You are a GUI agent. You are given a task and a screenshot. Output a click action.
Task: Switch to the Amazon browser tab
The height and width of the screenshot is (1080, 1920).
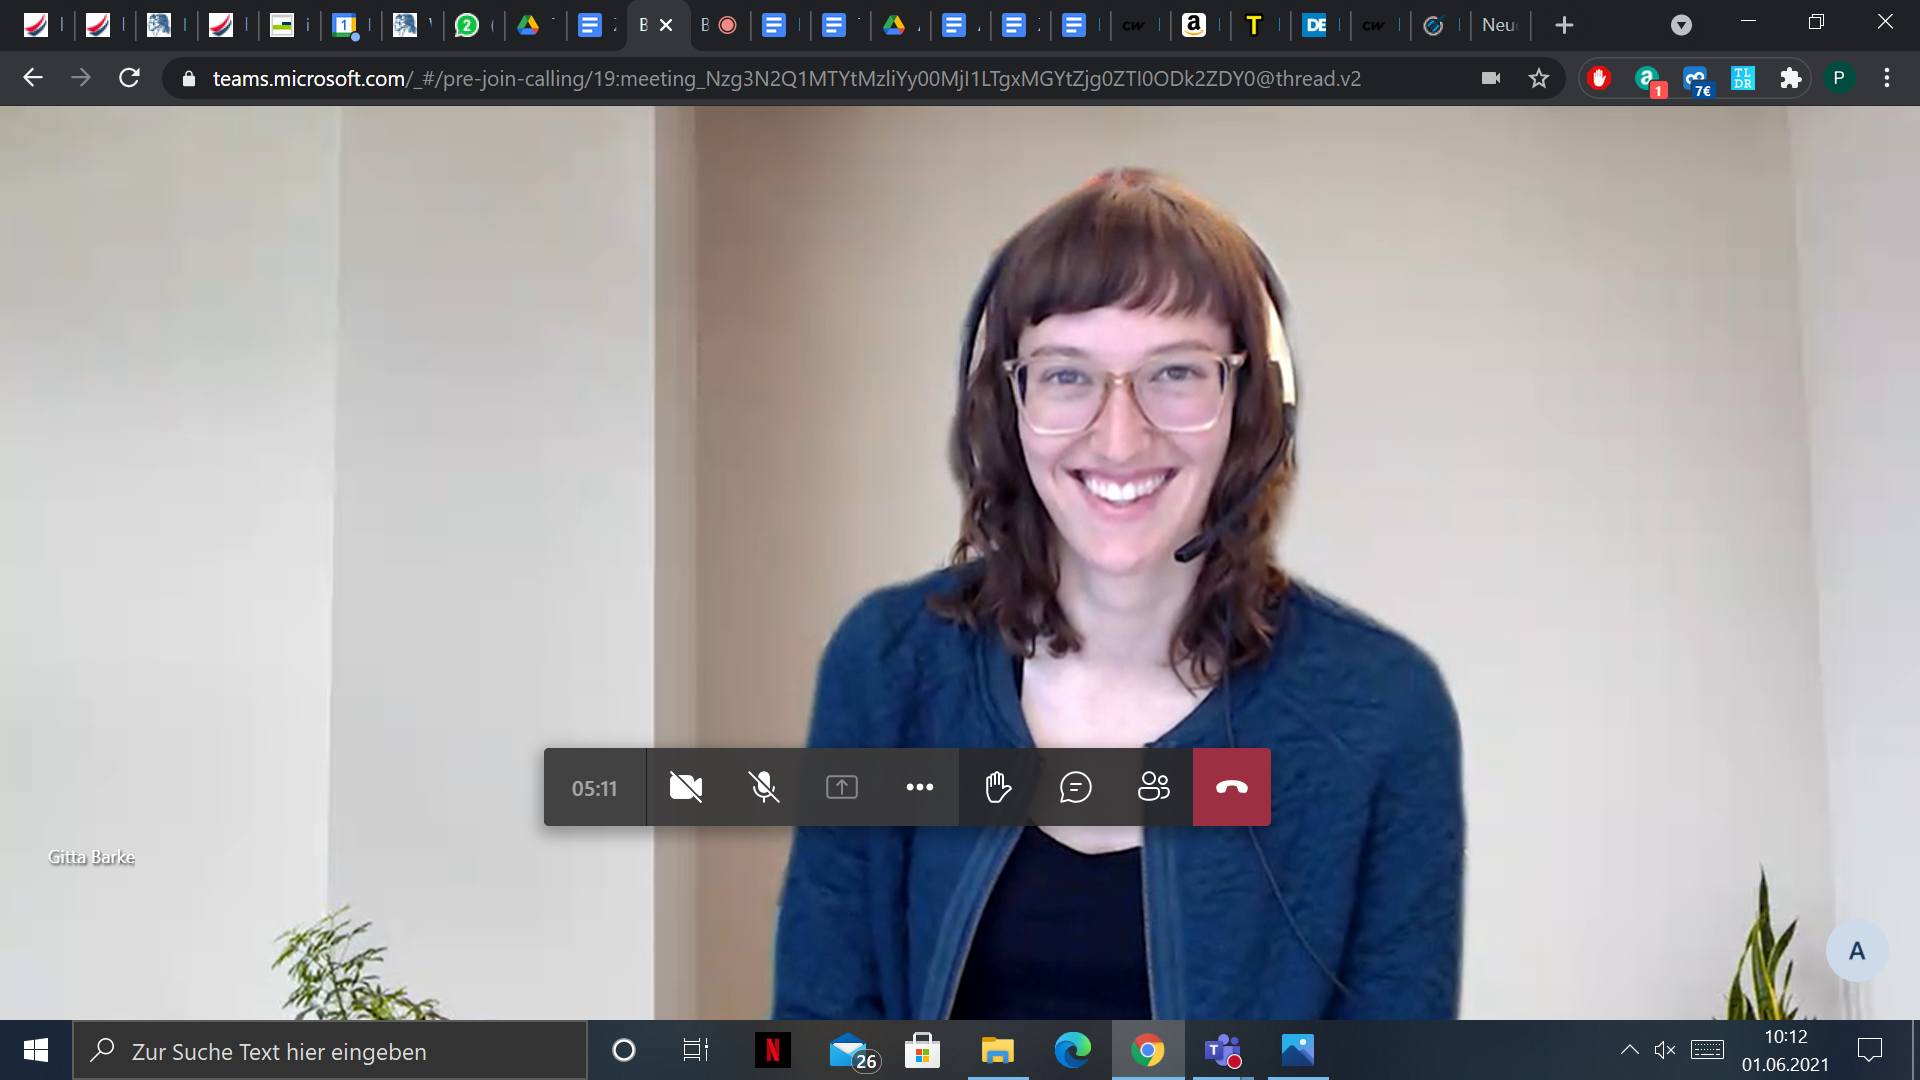coord(1194,25)
